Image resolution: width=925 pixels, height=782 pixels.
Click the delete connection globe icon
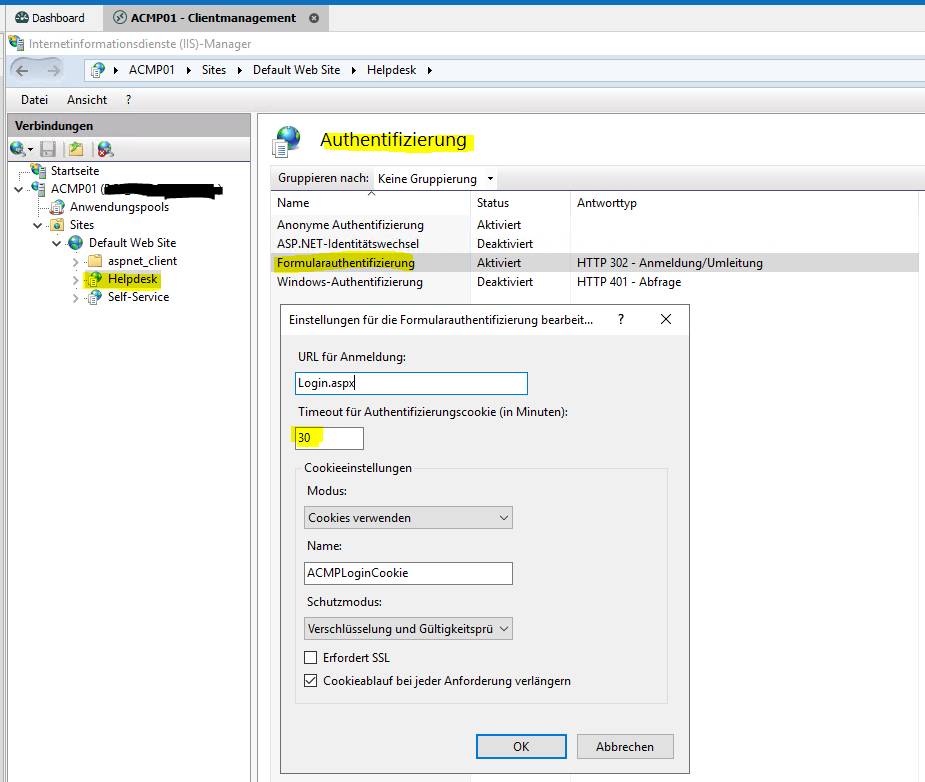[105, 149]
